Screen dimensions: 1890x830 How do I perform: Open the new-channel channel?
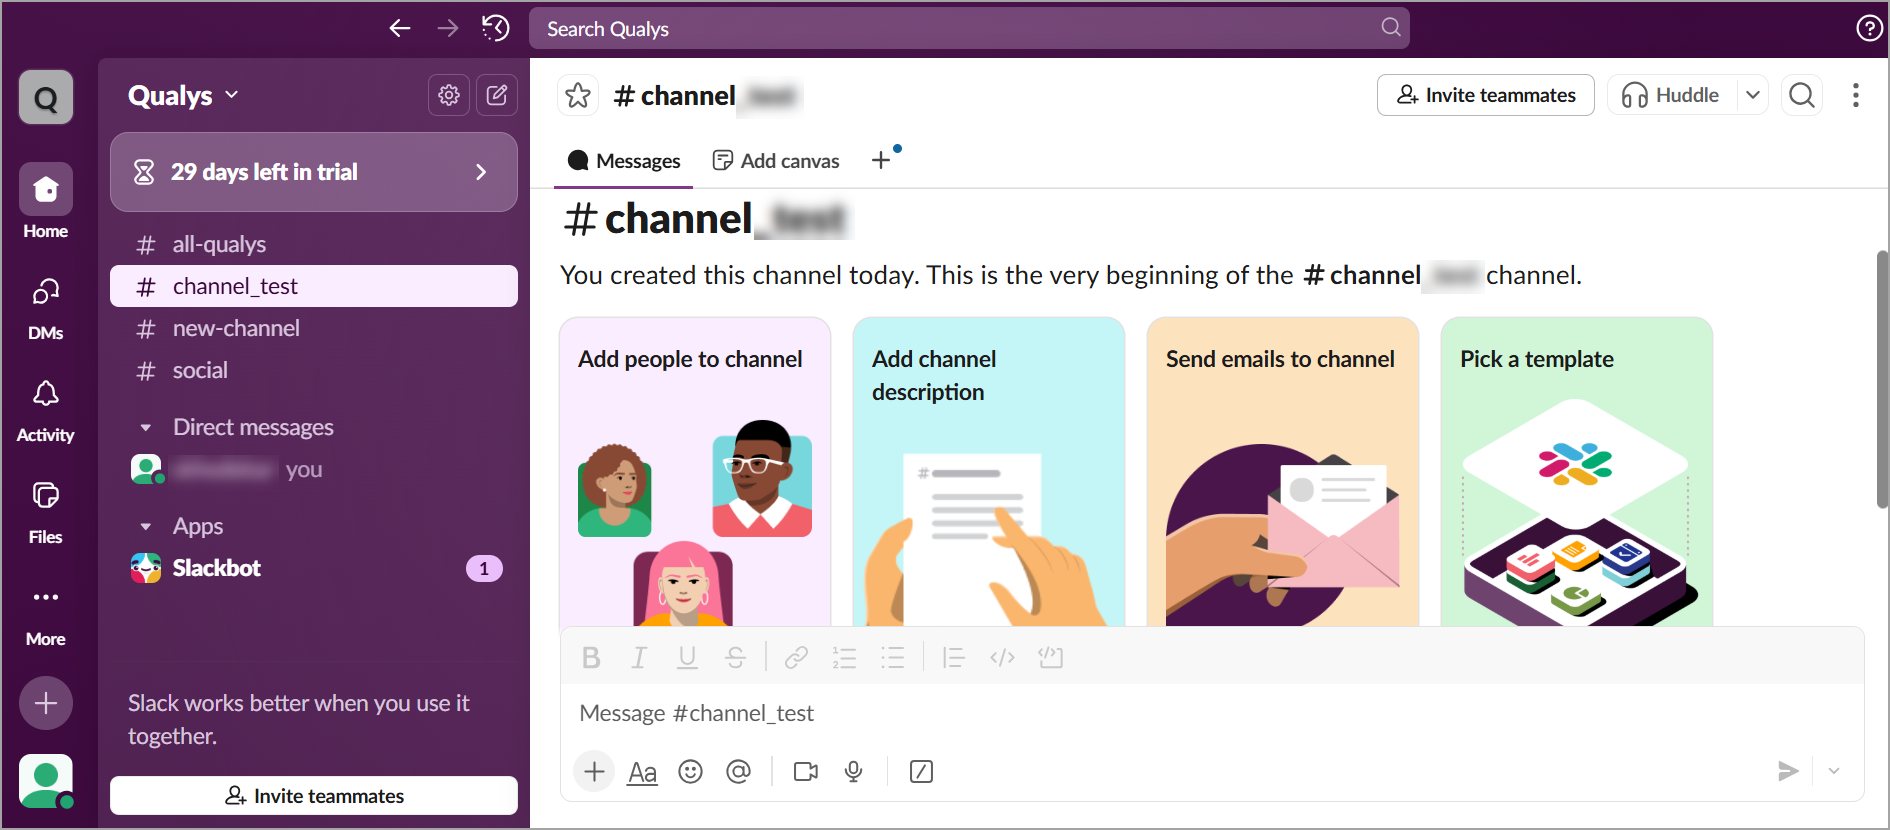click(314, 328)
